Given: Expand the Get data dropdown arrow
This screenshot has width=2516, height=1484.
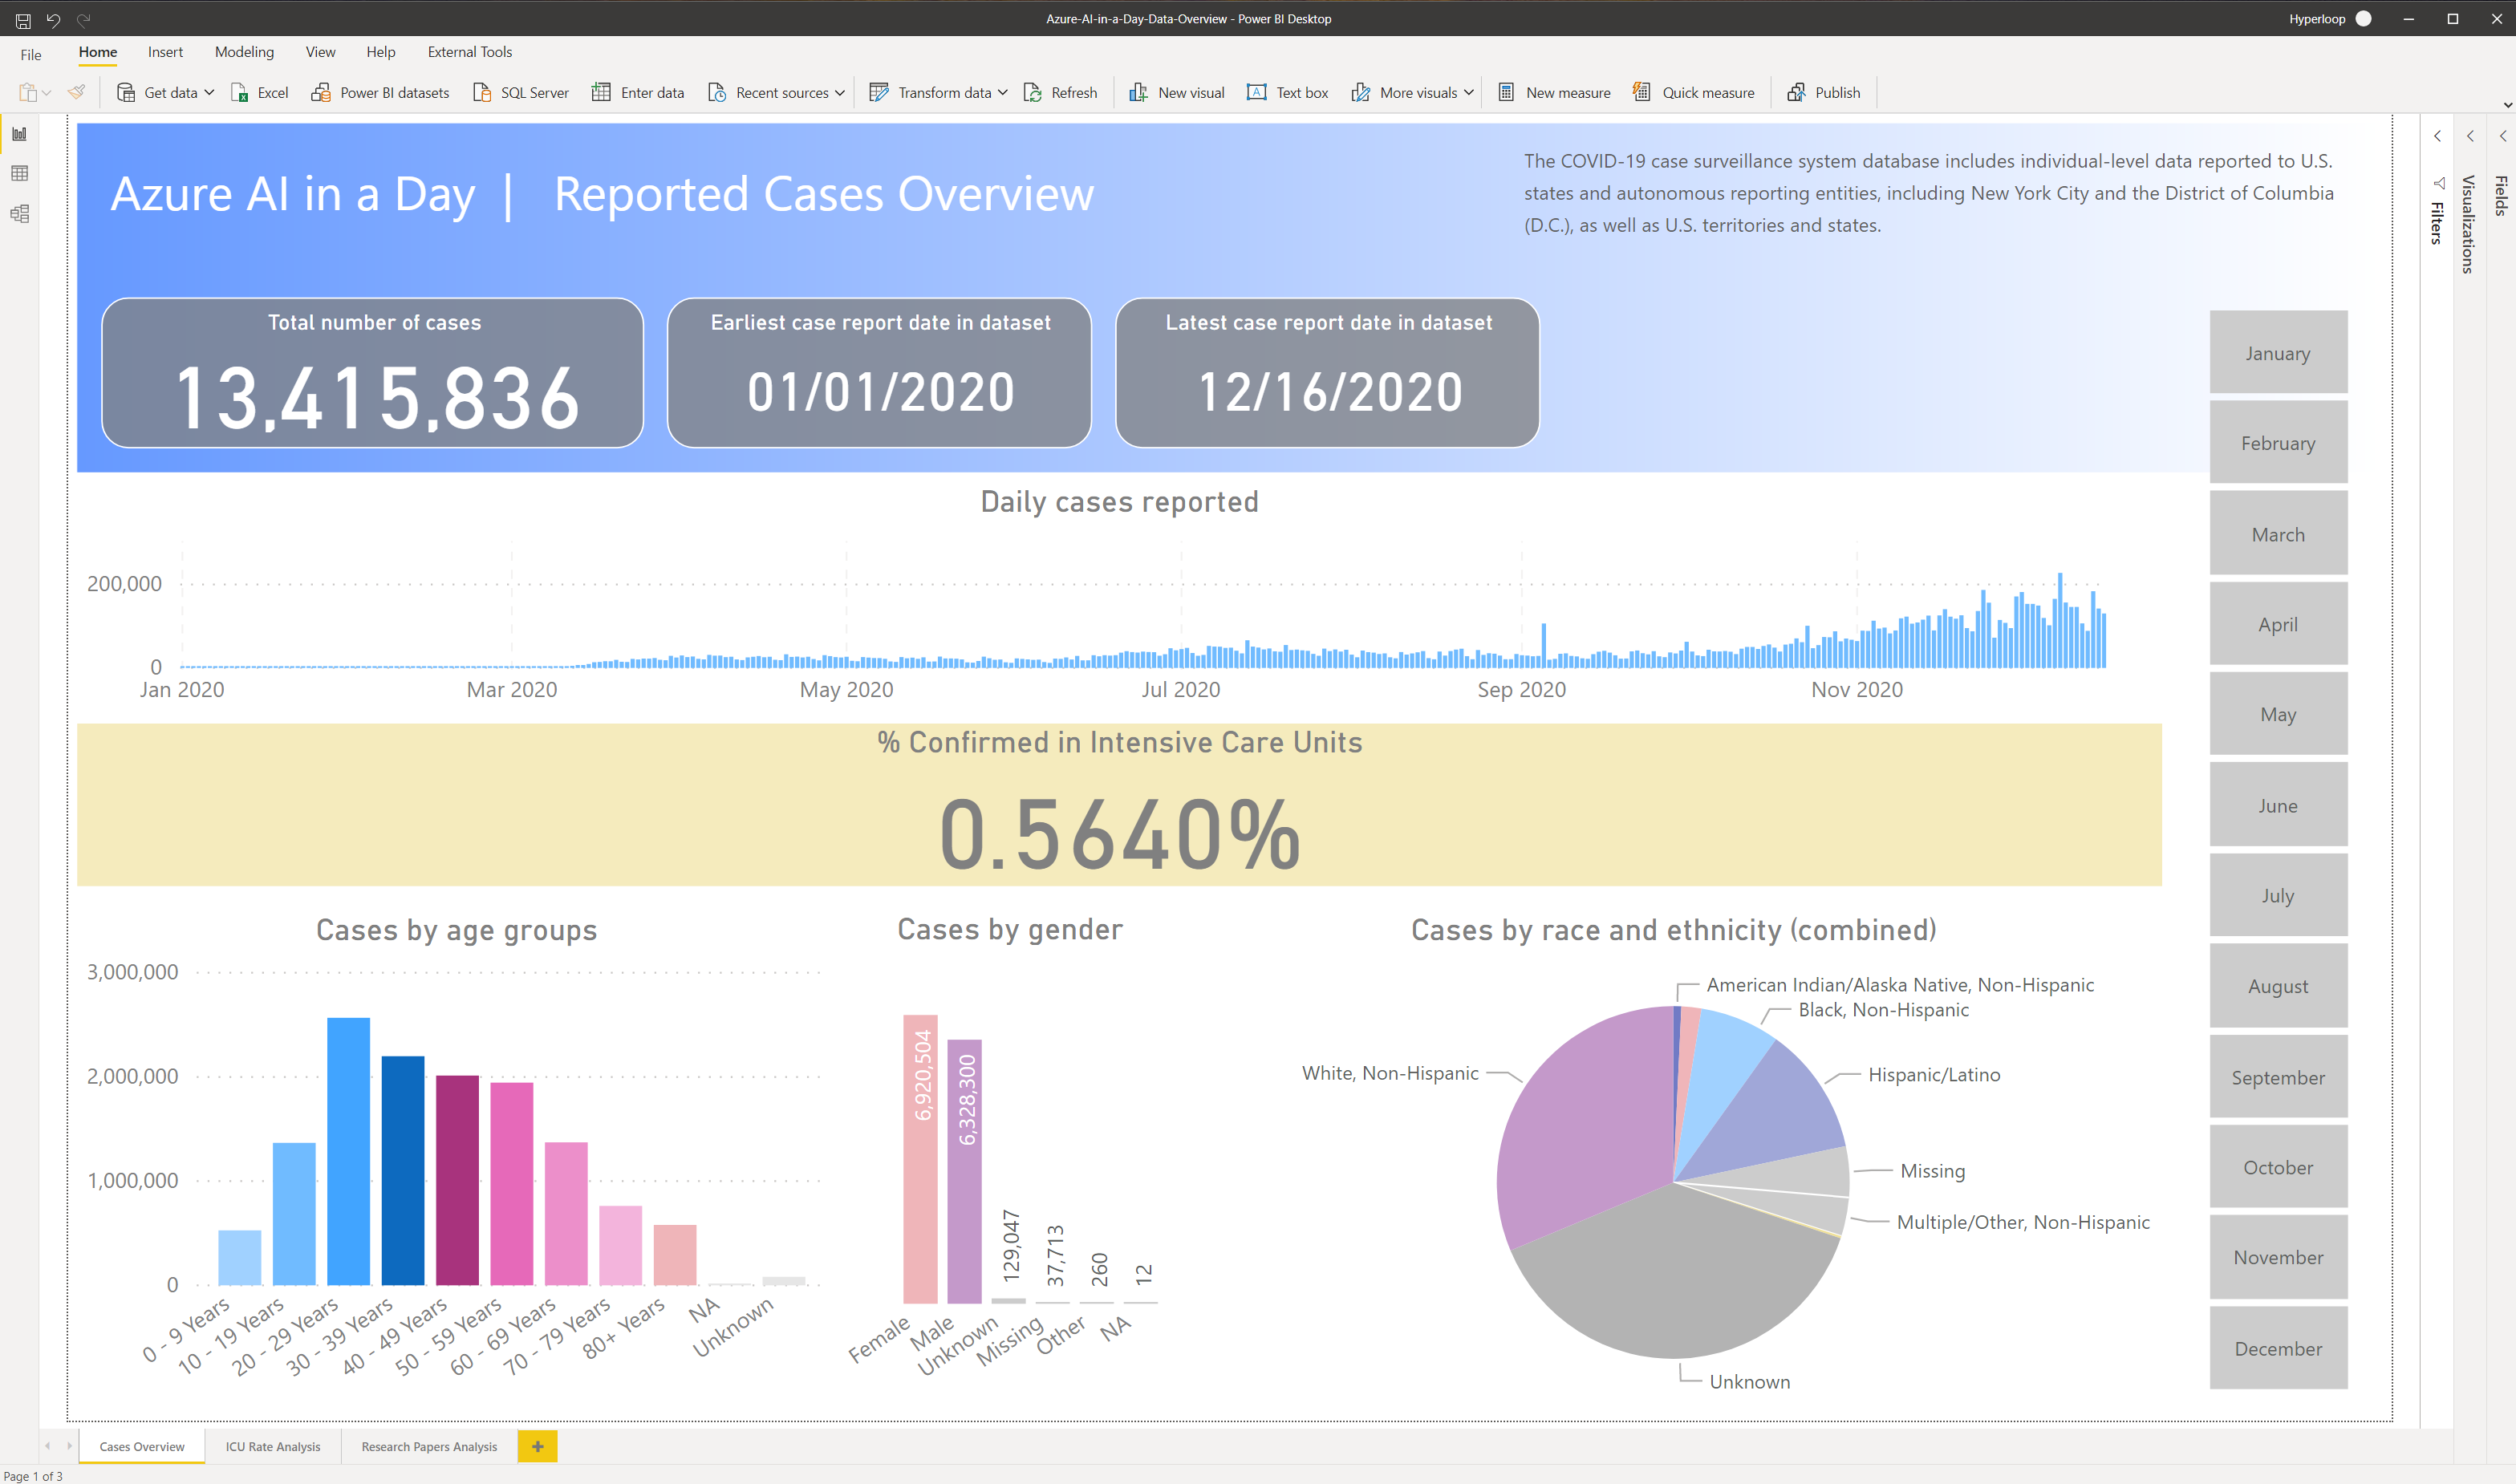Looking at the screenshot, I should (209, 92).
